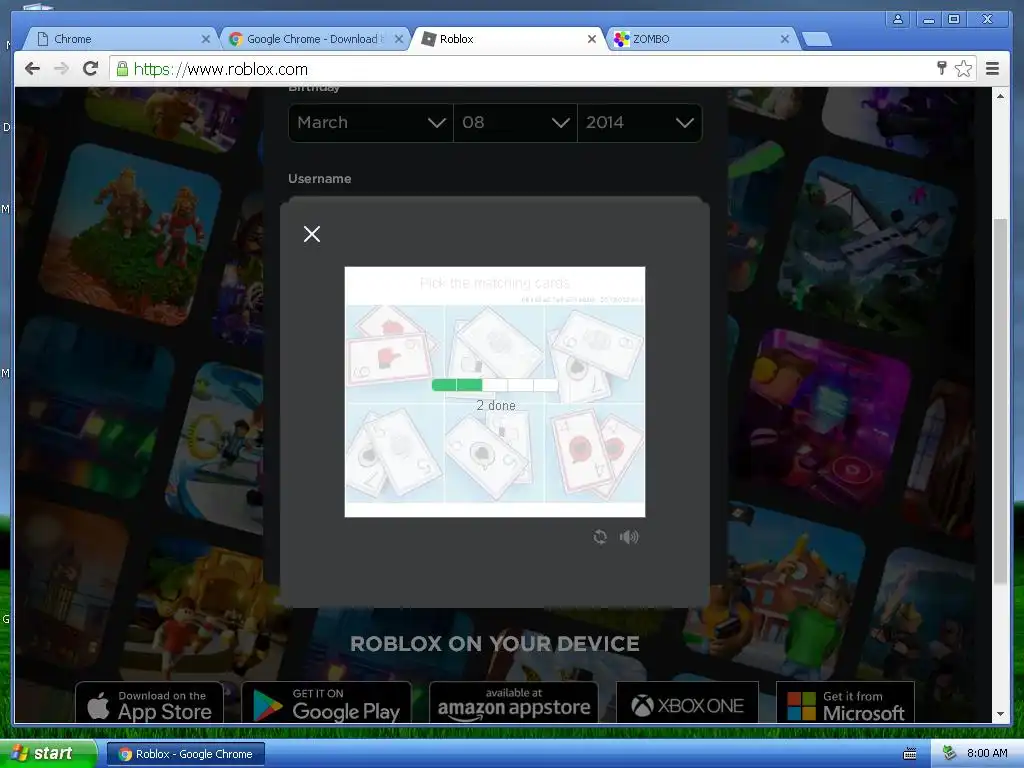Click the system tray clock 8:00 AM

[987, 754]
